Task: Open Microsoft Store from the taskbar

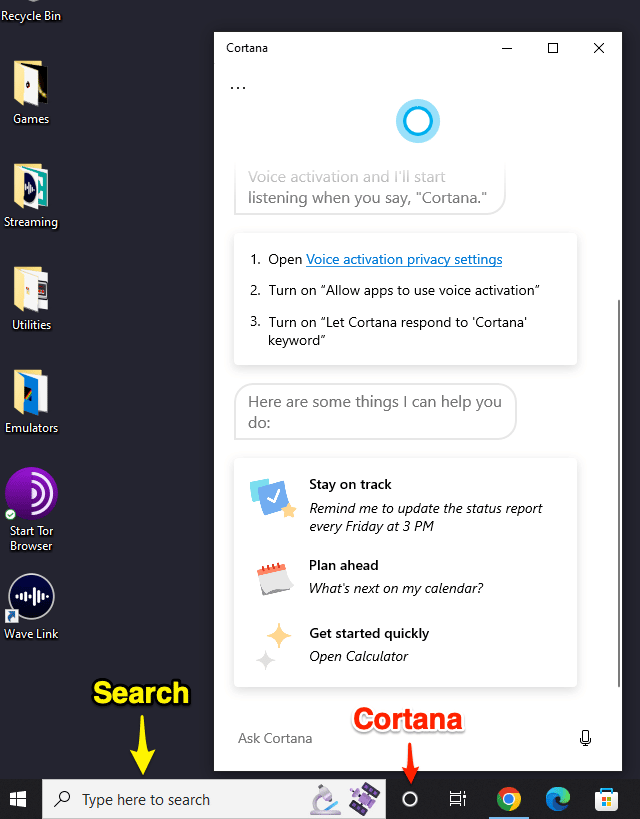Action: (x=606, y=799)
